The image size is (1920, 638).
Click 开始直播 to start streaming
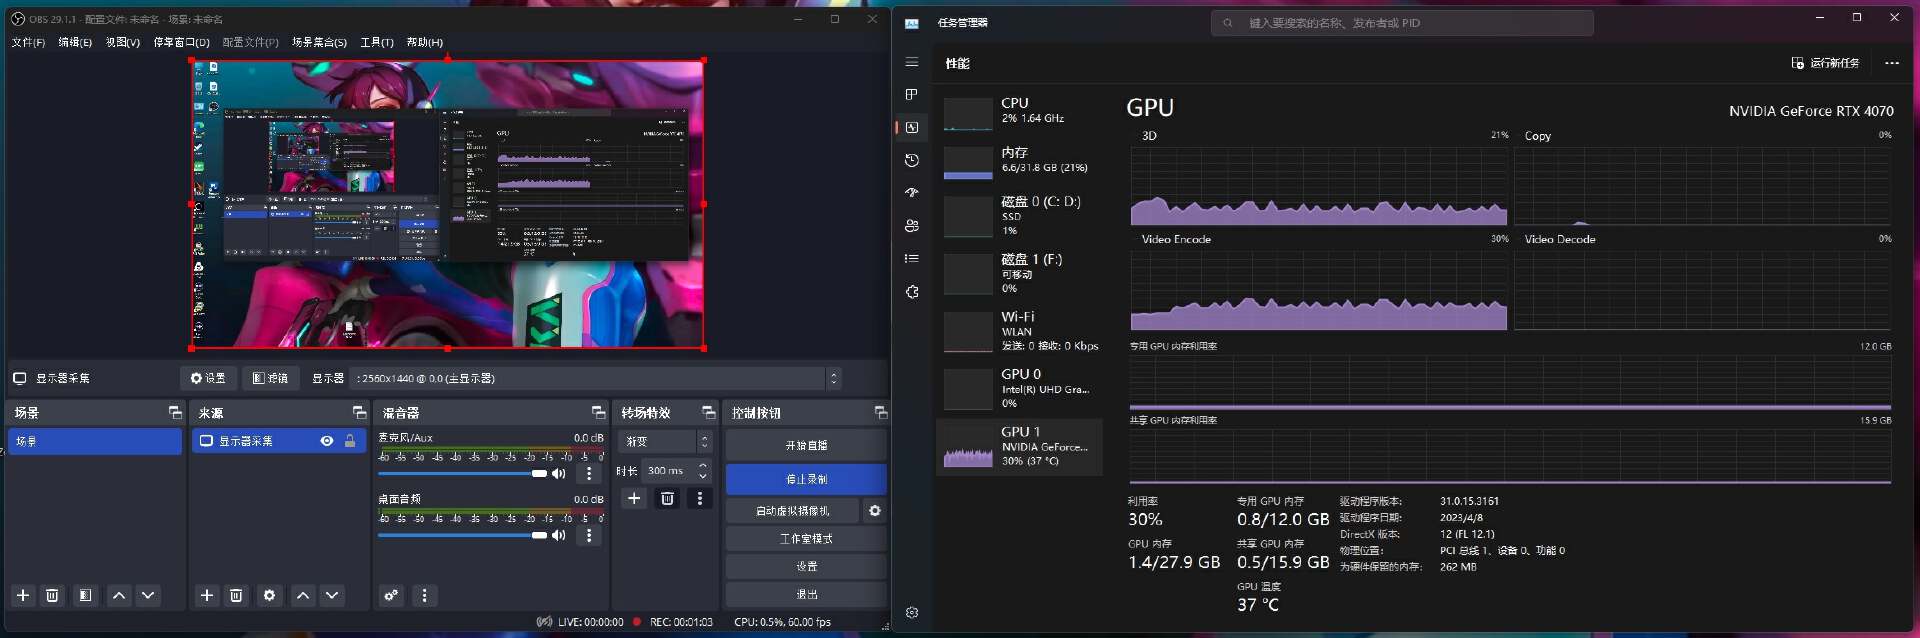[x=806, y=445]
